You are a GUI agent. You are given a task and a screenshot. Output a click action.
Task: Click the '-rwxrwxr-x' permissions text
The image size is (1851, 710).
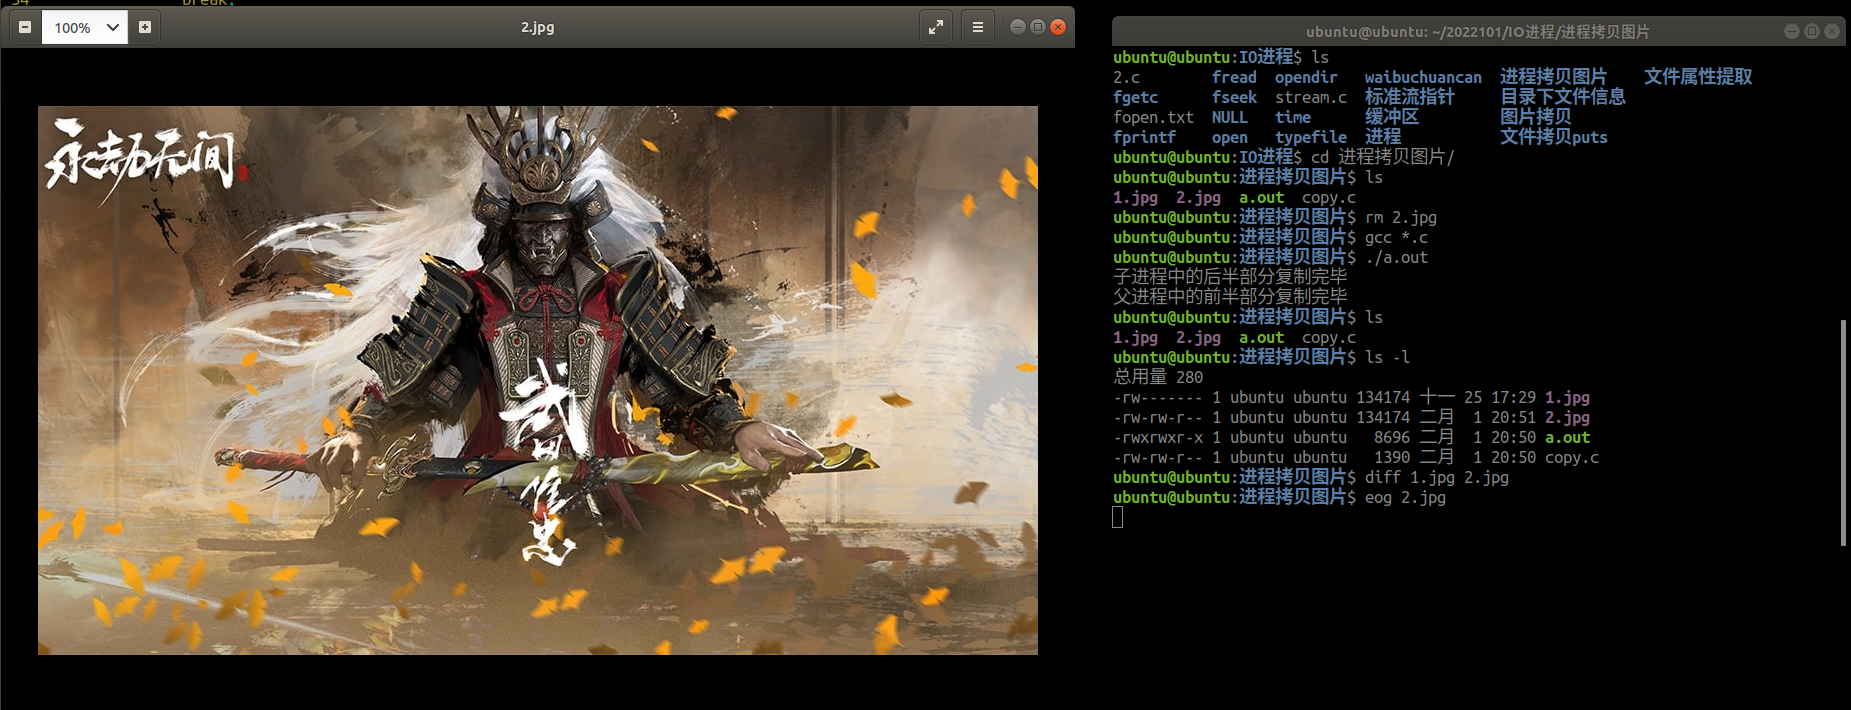point(1158,437)
